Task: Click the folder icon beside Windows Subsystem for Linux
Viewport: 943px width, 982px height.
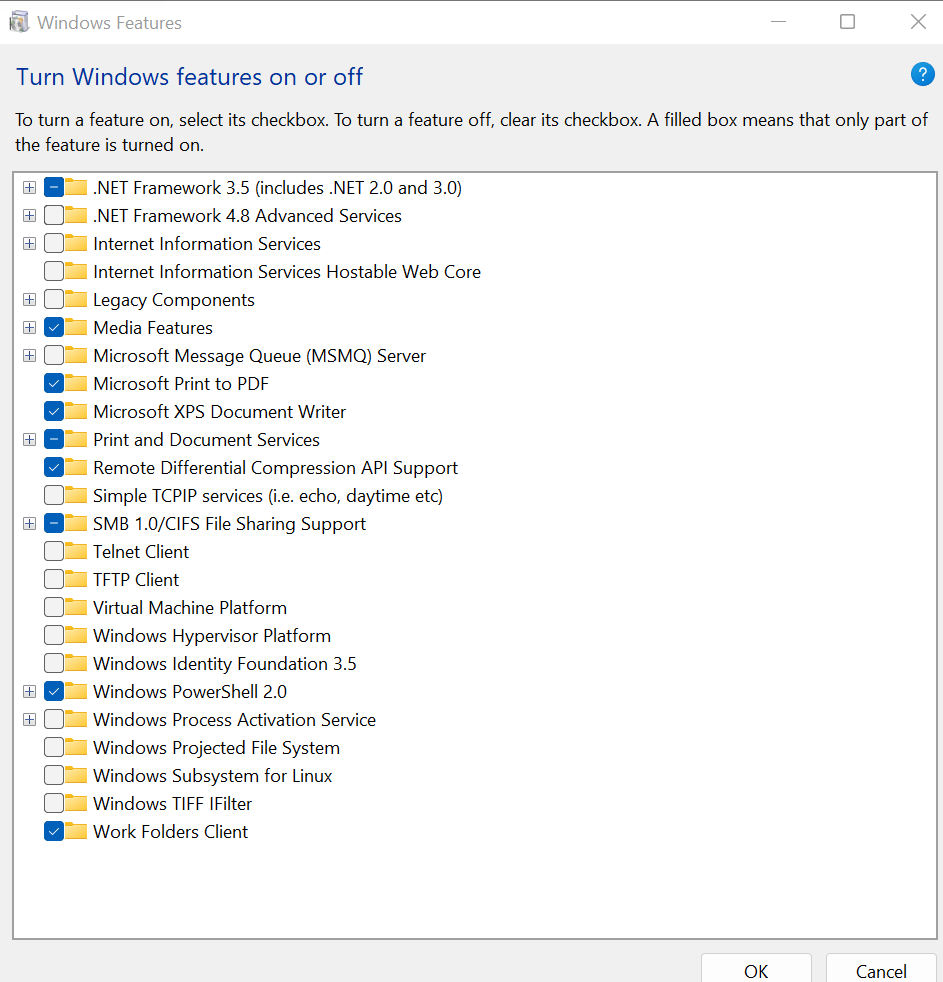Action: point(76,775)
